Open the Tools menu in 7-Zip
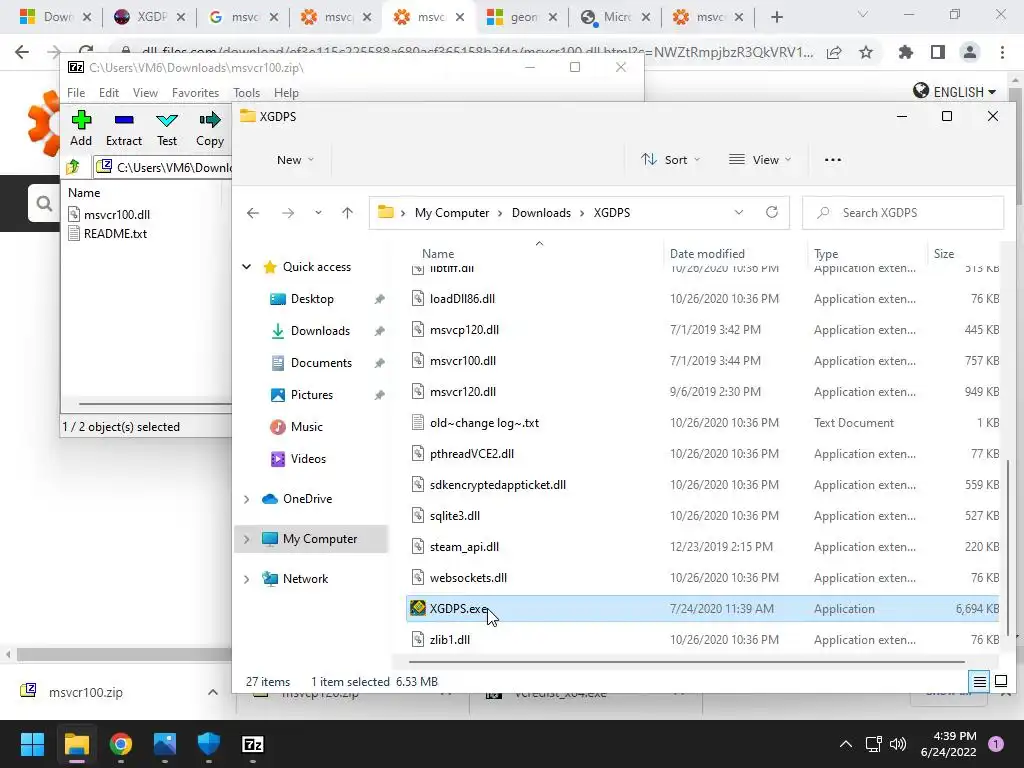The image size is (1024, 768). coord(246,93)
